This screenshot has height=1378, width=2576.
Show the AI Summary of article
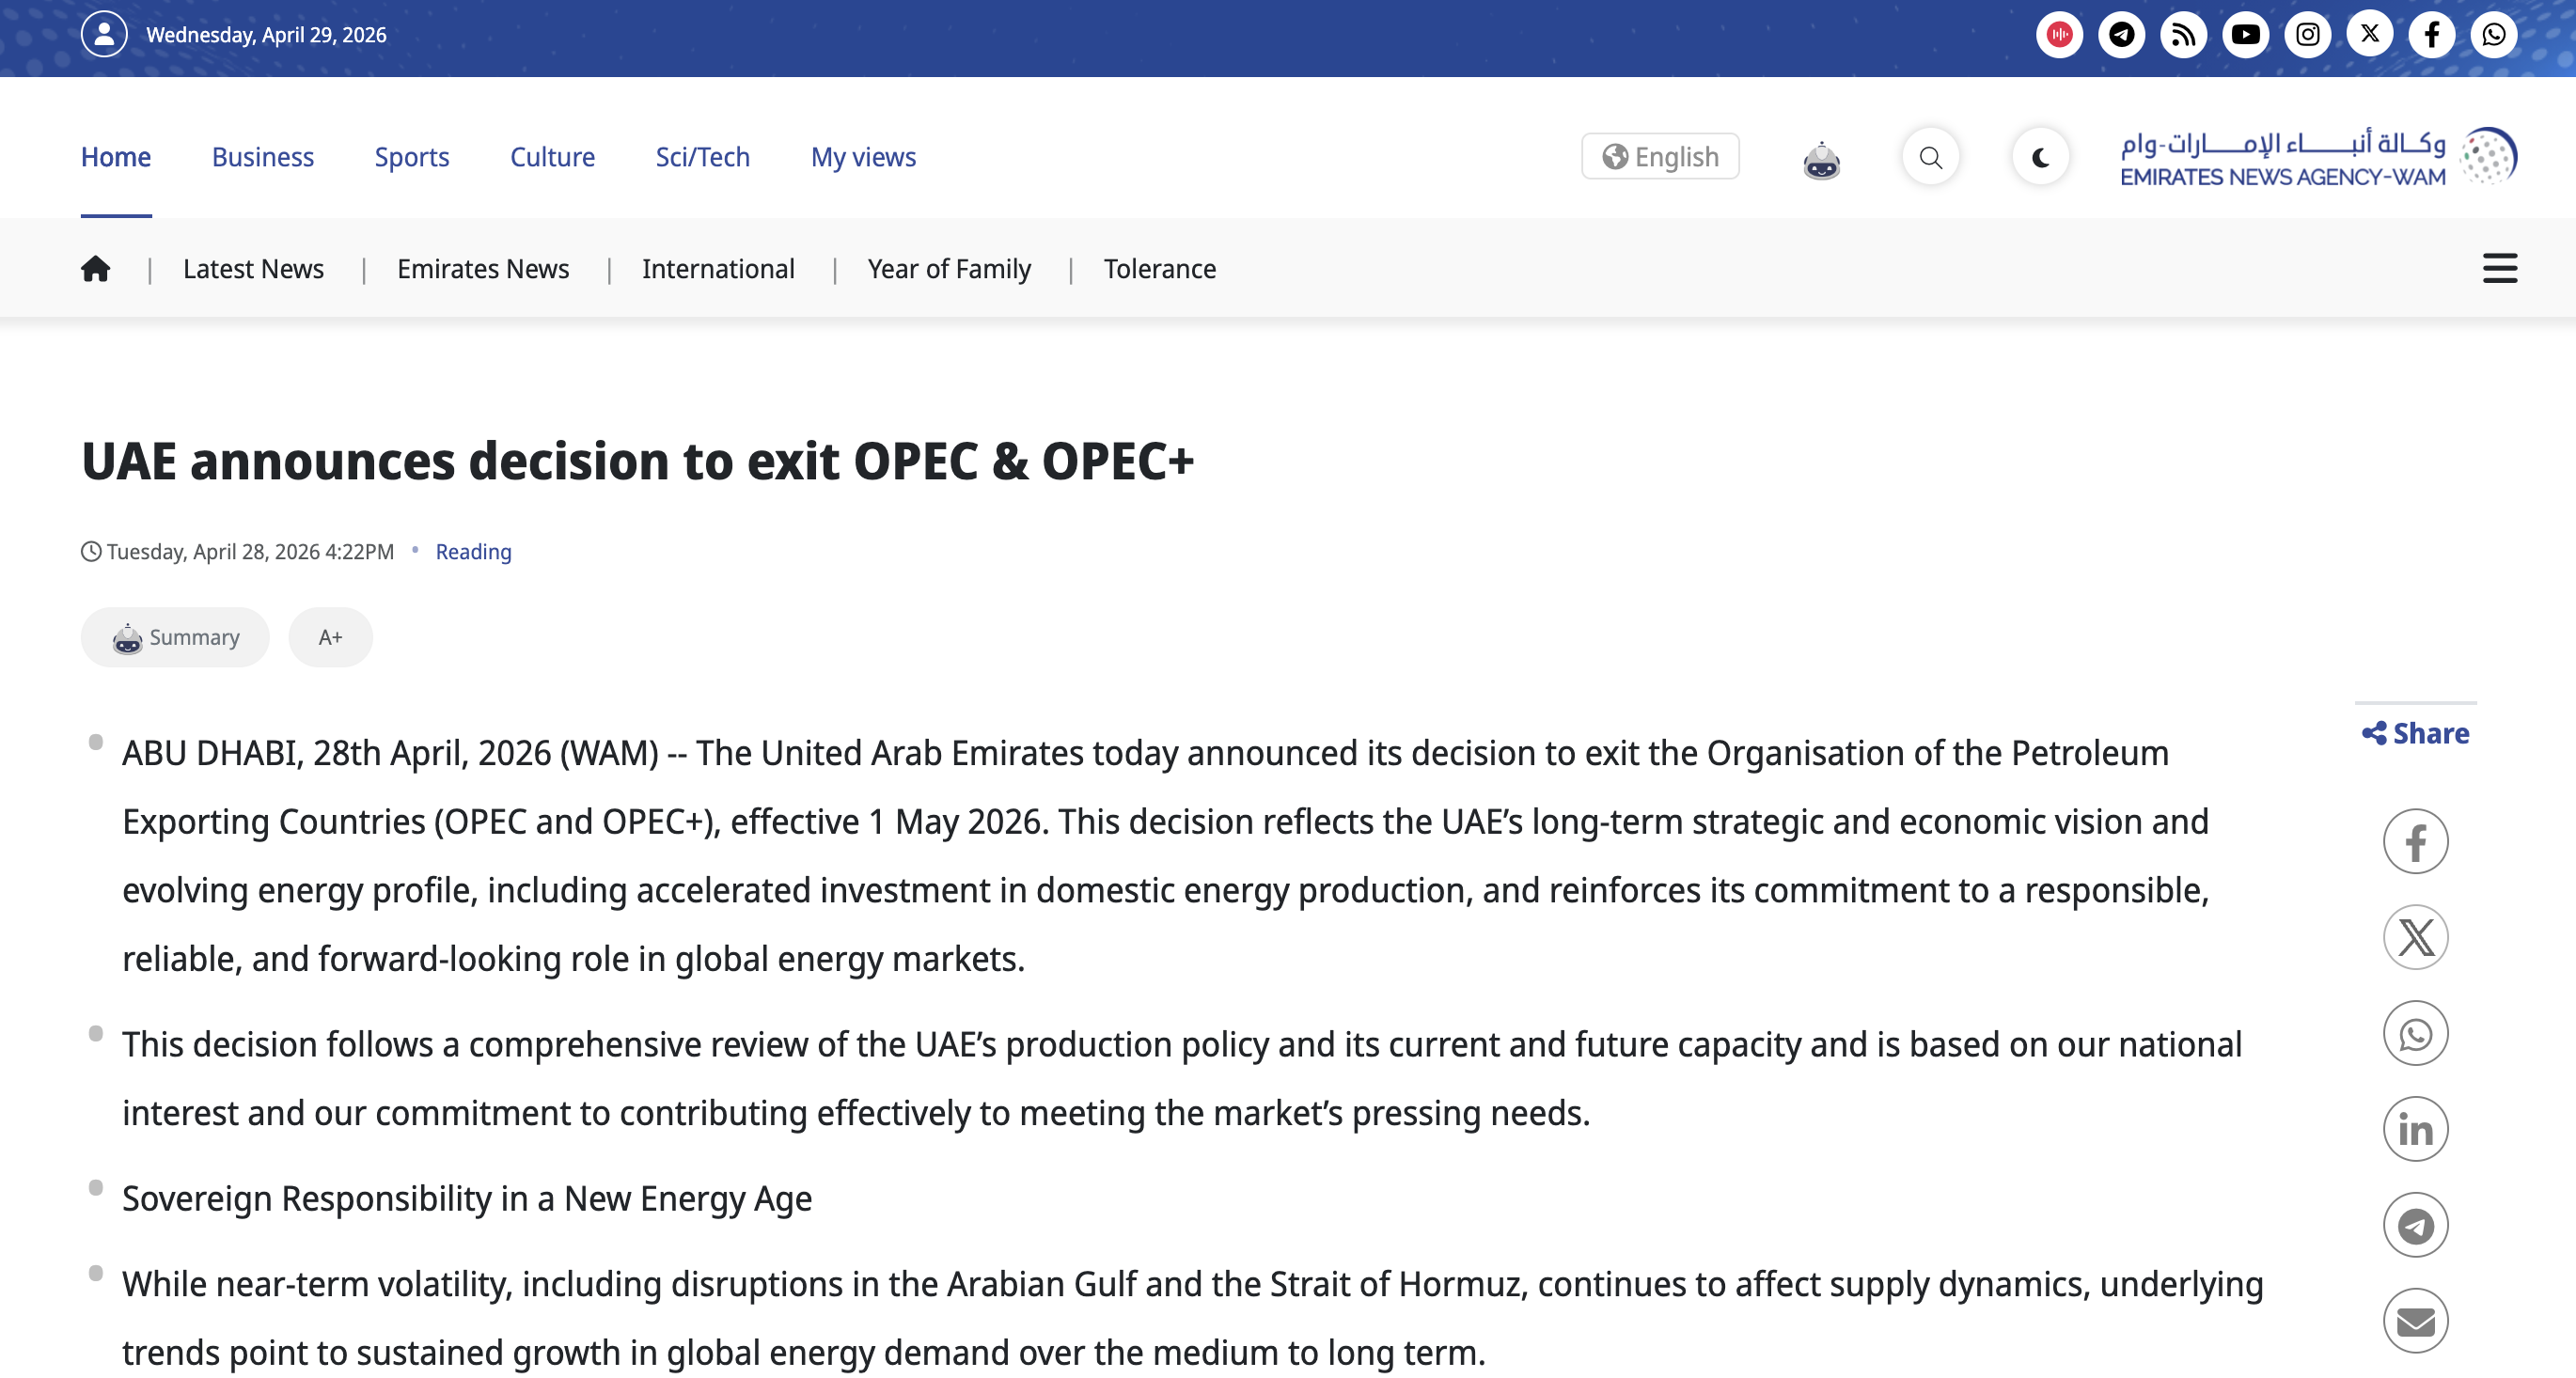point(175,637)
